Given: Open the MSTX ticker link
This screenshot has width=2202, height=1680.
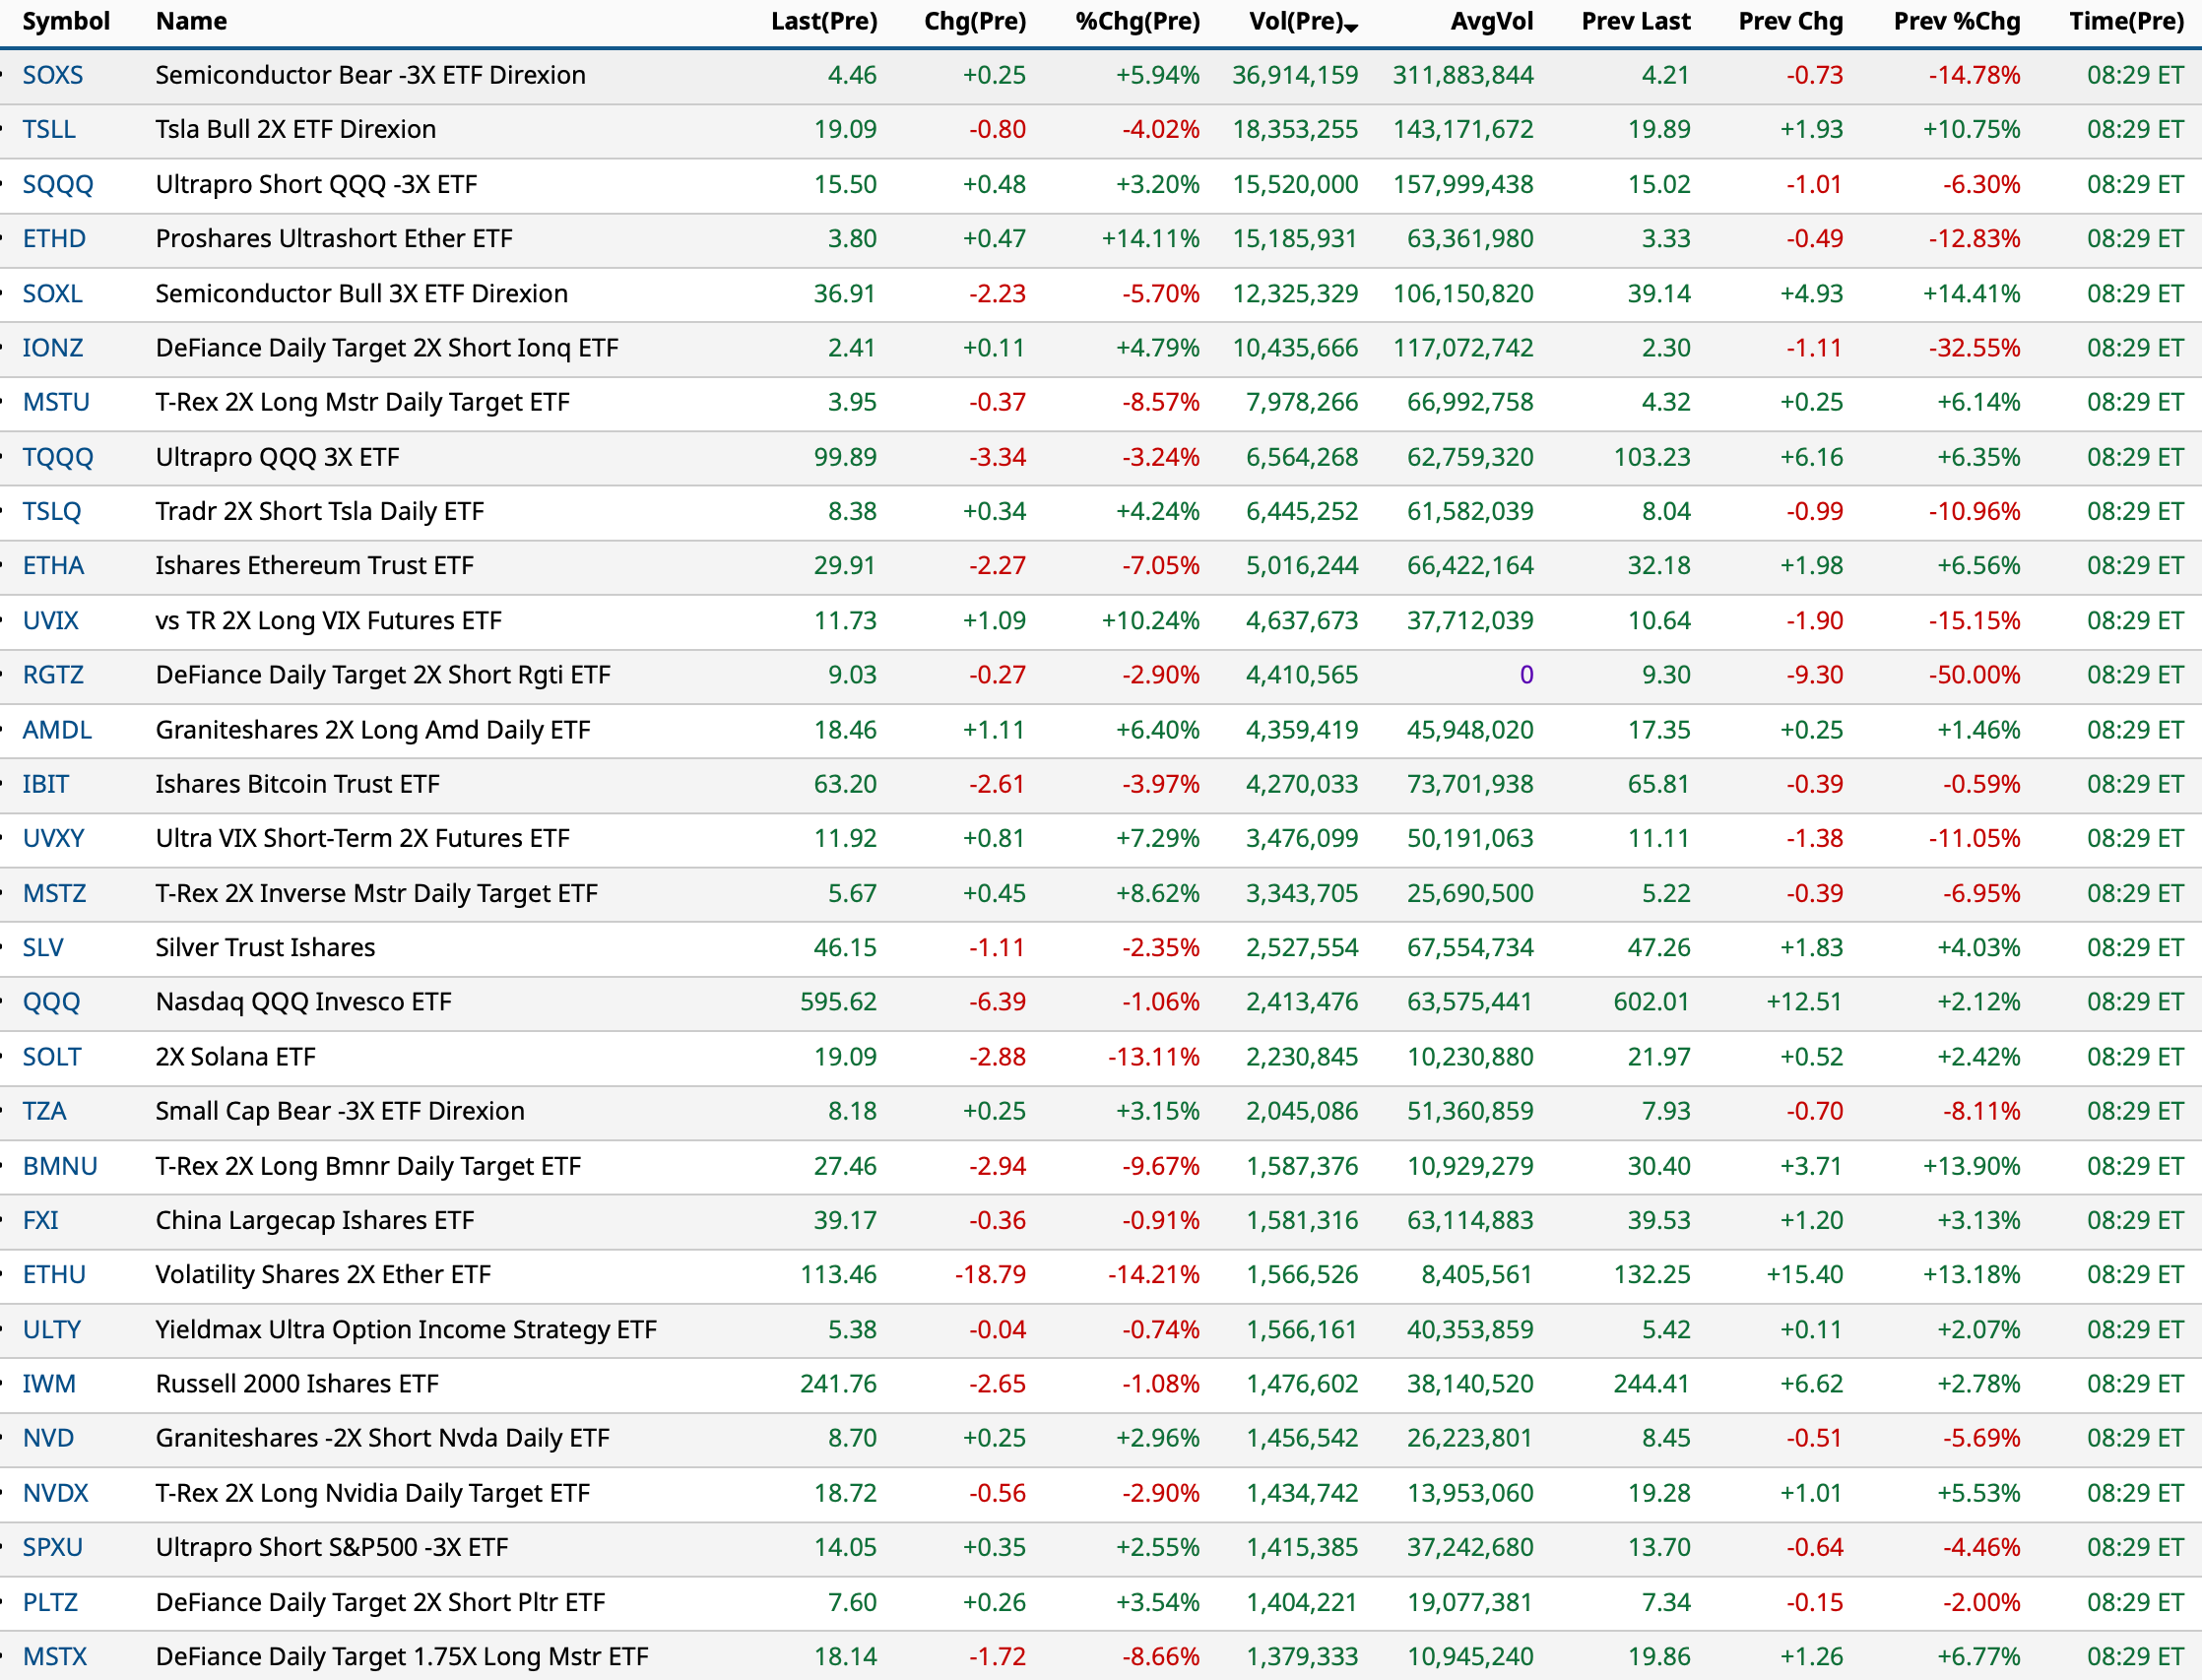Looking at the screenshot, I should [55, 1657].
